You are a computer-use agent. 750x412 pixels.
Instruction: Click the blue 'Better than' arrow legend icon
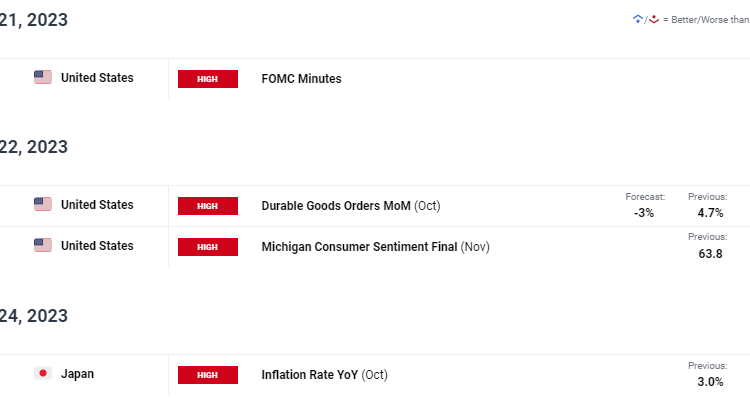(638, 19)
